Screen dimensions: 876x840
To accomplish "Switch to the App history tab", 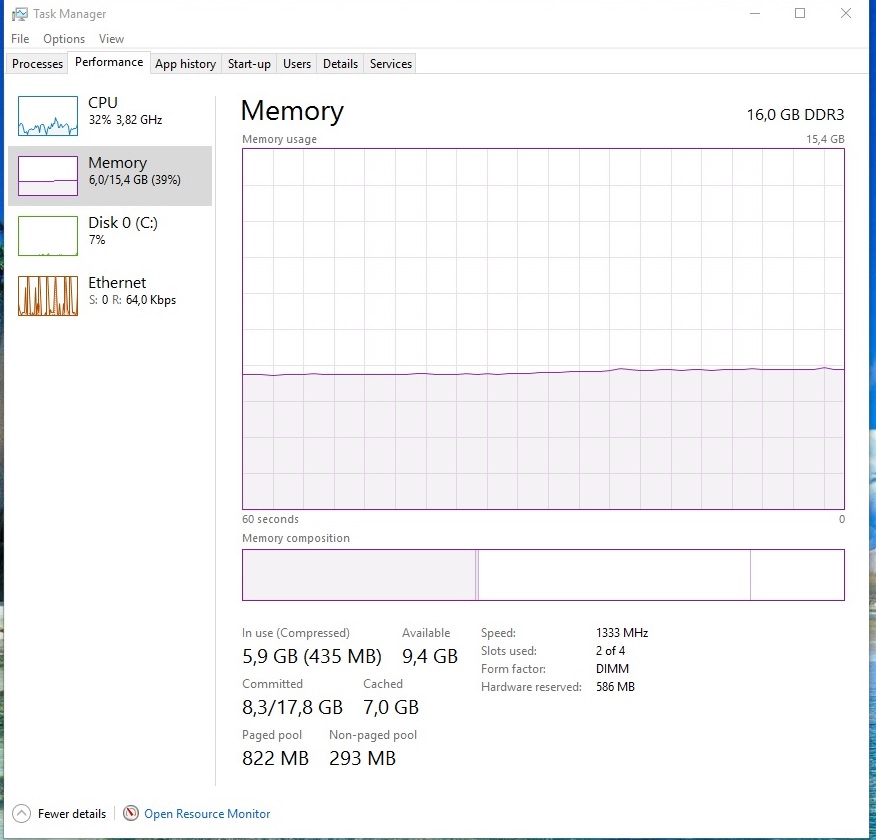I will (185, 64).
